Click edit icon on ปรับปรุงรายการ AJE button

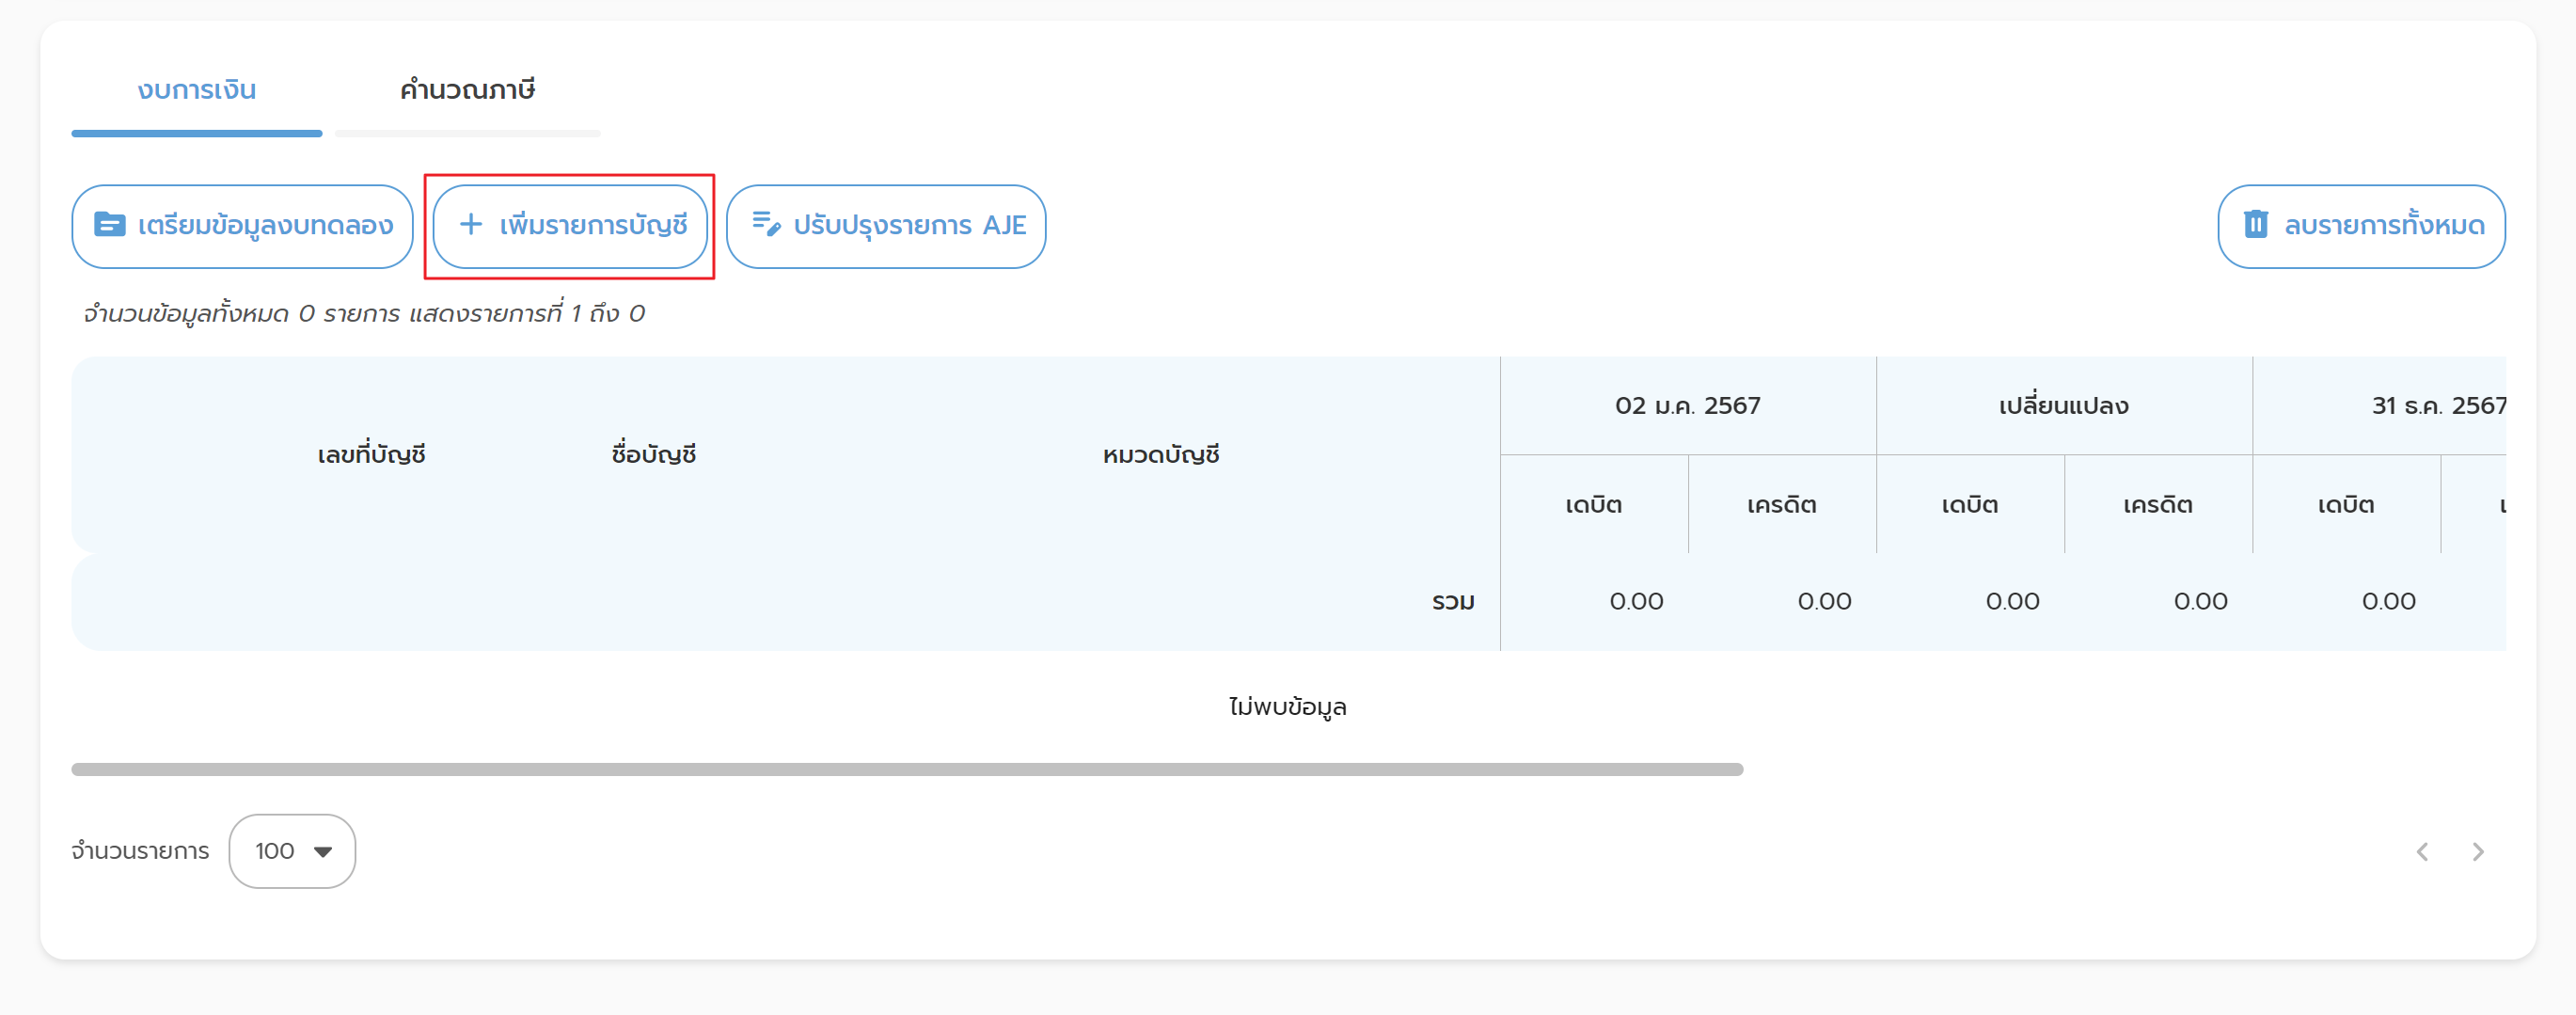point(766,225)
